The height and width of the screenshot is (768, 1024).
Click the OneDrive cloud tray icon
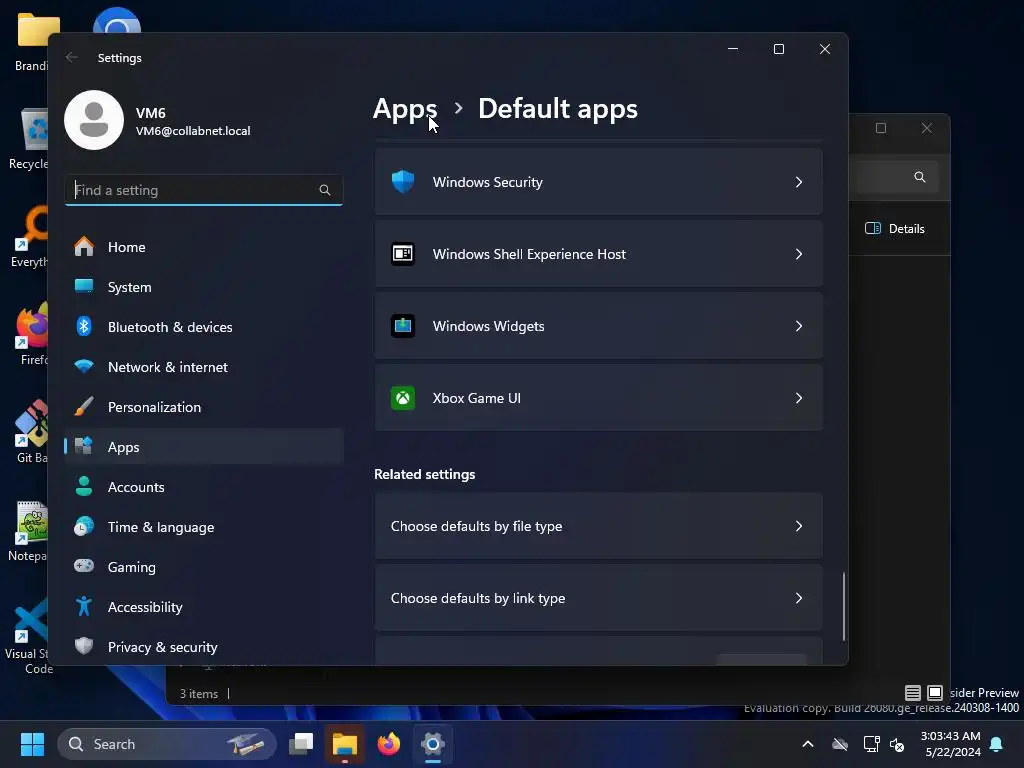(840, 744)
